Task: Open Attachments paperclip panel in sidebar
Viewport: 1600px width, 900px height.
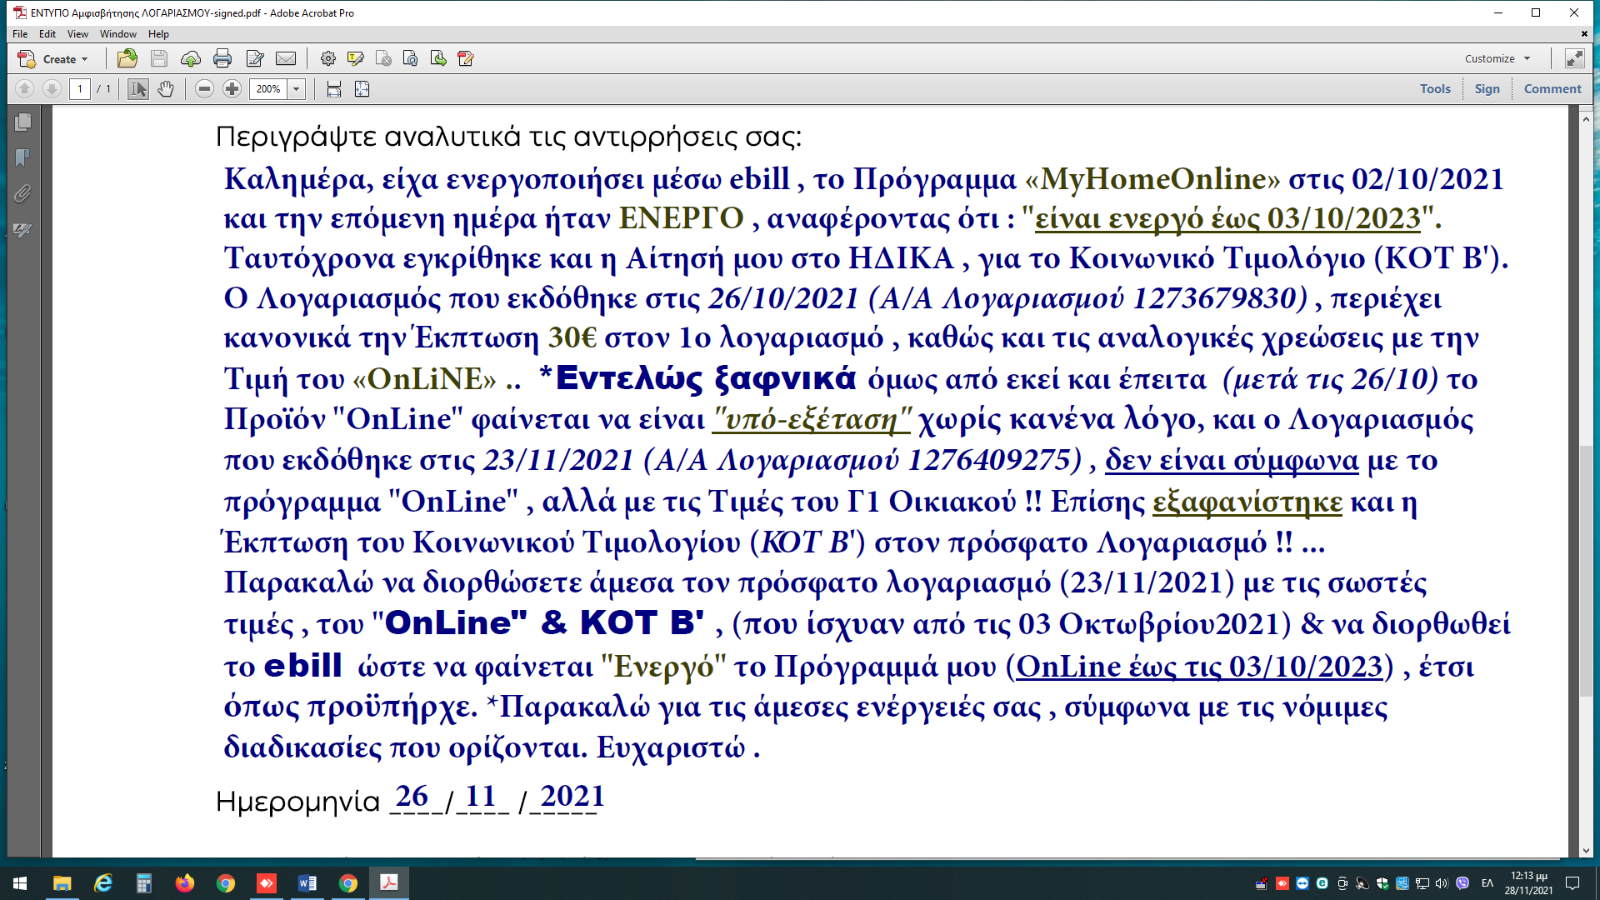Action: [23, 194]
